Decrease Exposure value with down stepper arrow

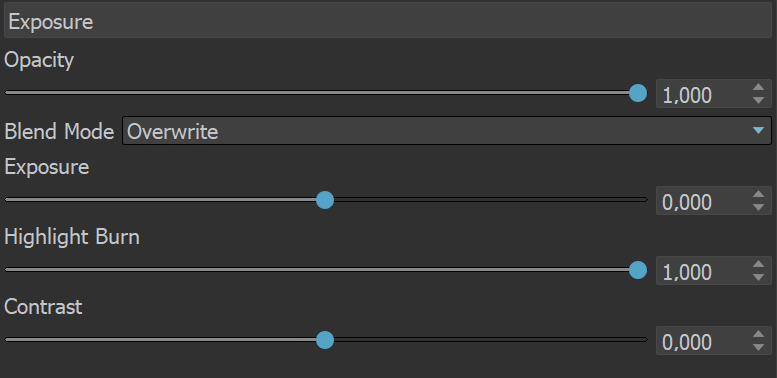click(758, 207)
